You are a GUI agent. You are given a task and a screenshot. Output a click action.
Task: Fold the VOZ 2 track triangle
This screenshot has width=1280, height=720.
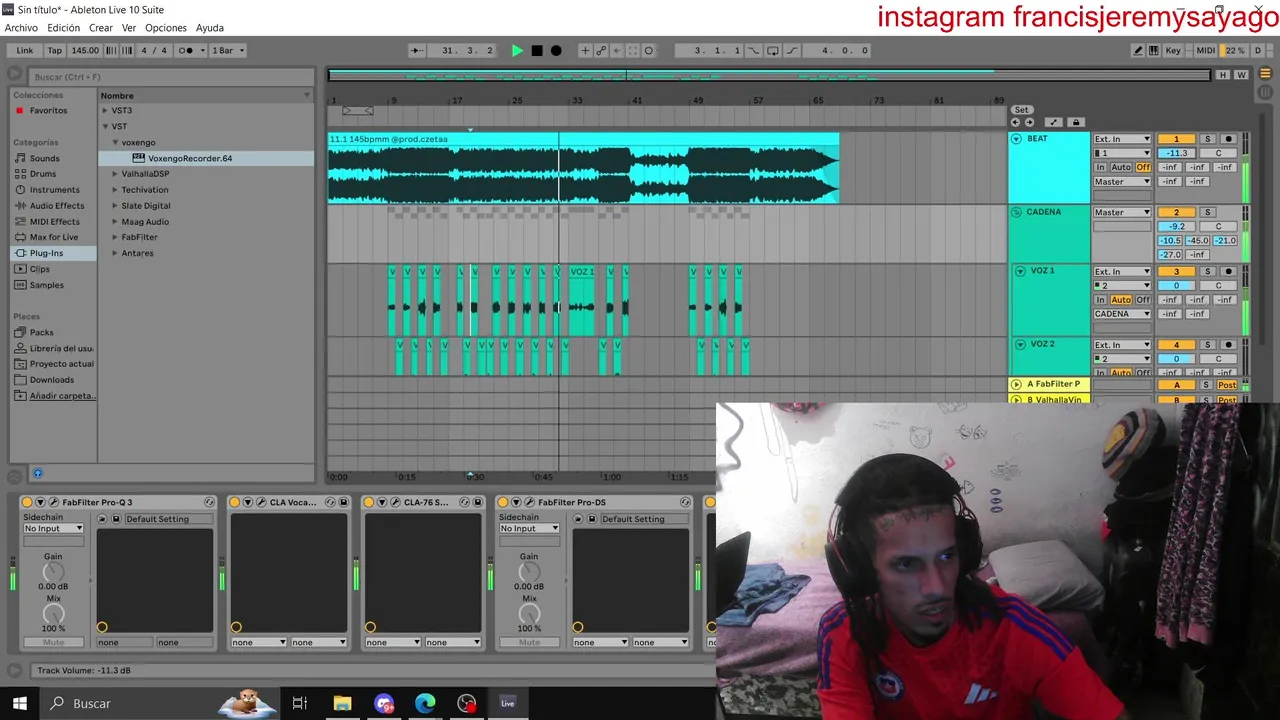tap(1021, 344)
